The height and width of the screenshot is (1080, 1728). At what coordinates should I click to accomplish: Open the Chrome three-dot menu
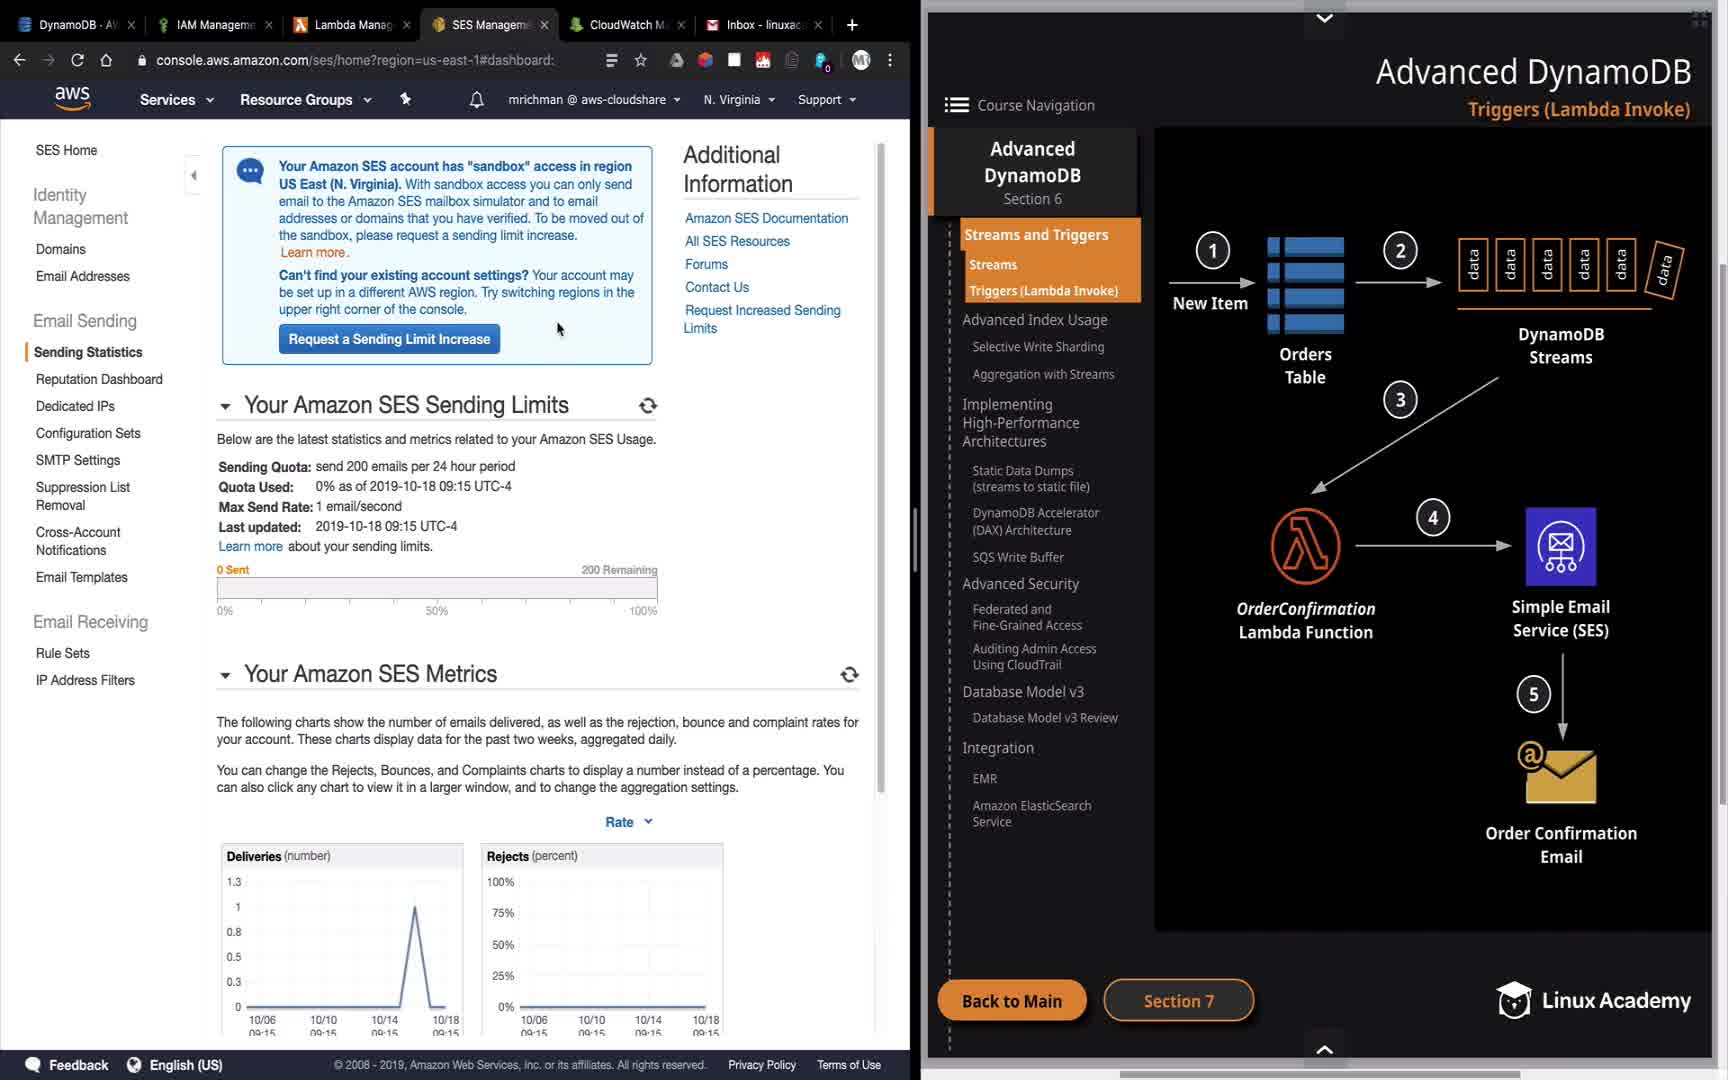pos(890,60)
